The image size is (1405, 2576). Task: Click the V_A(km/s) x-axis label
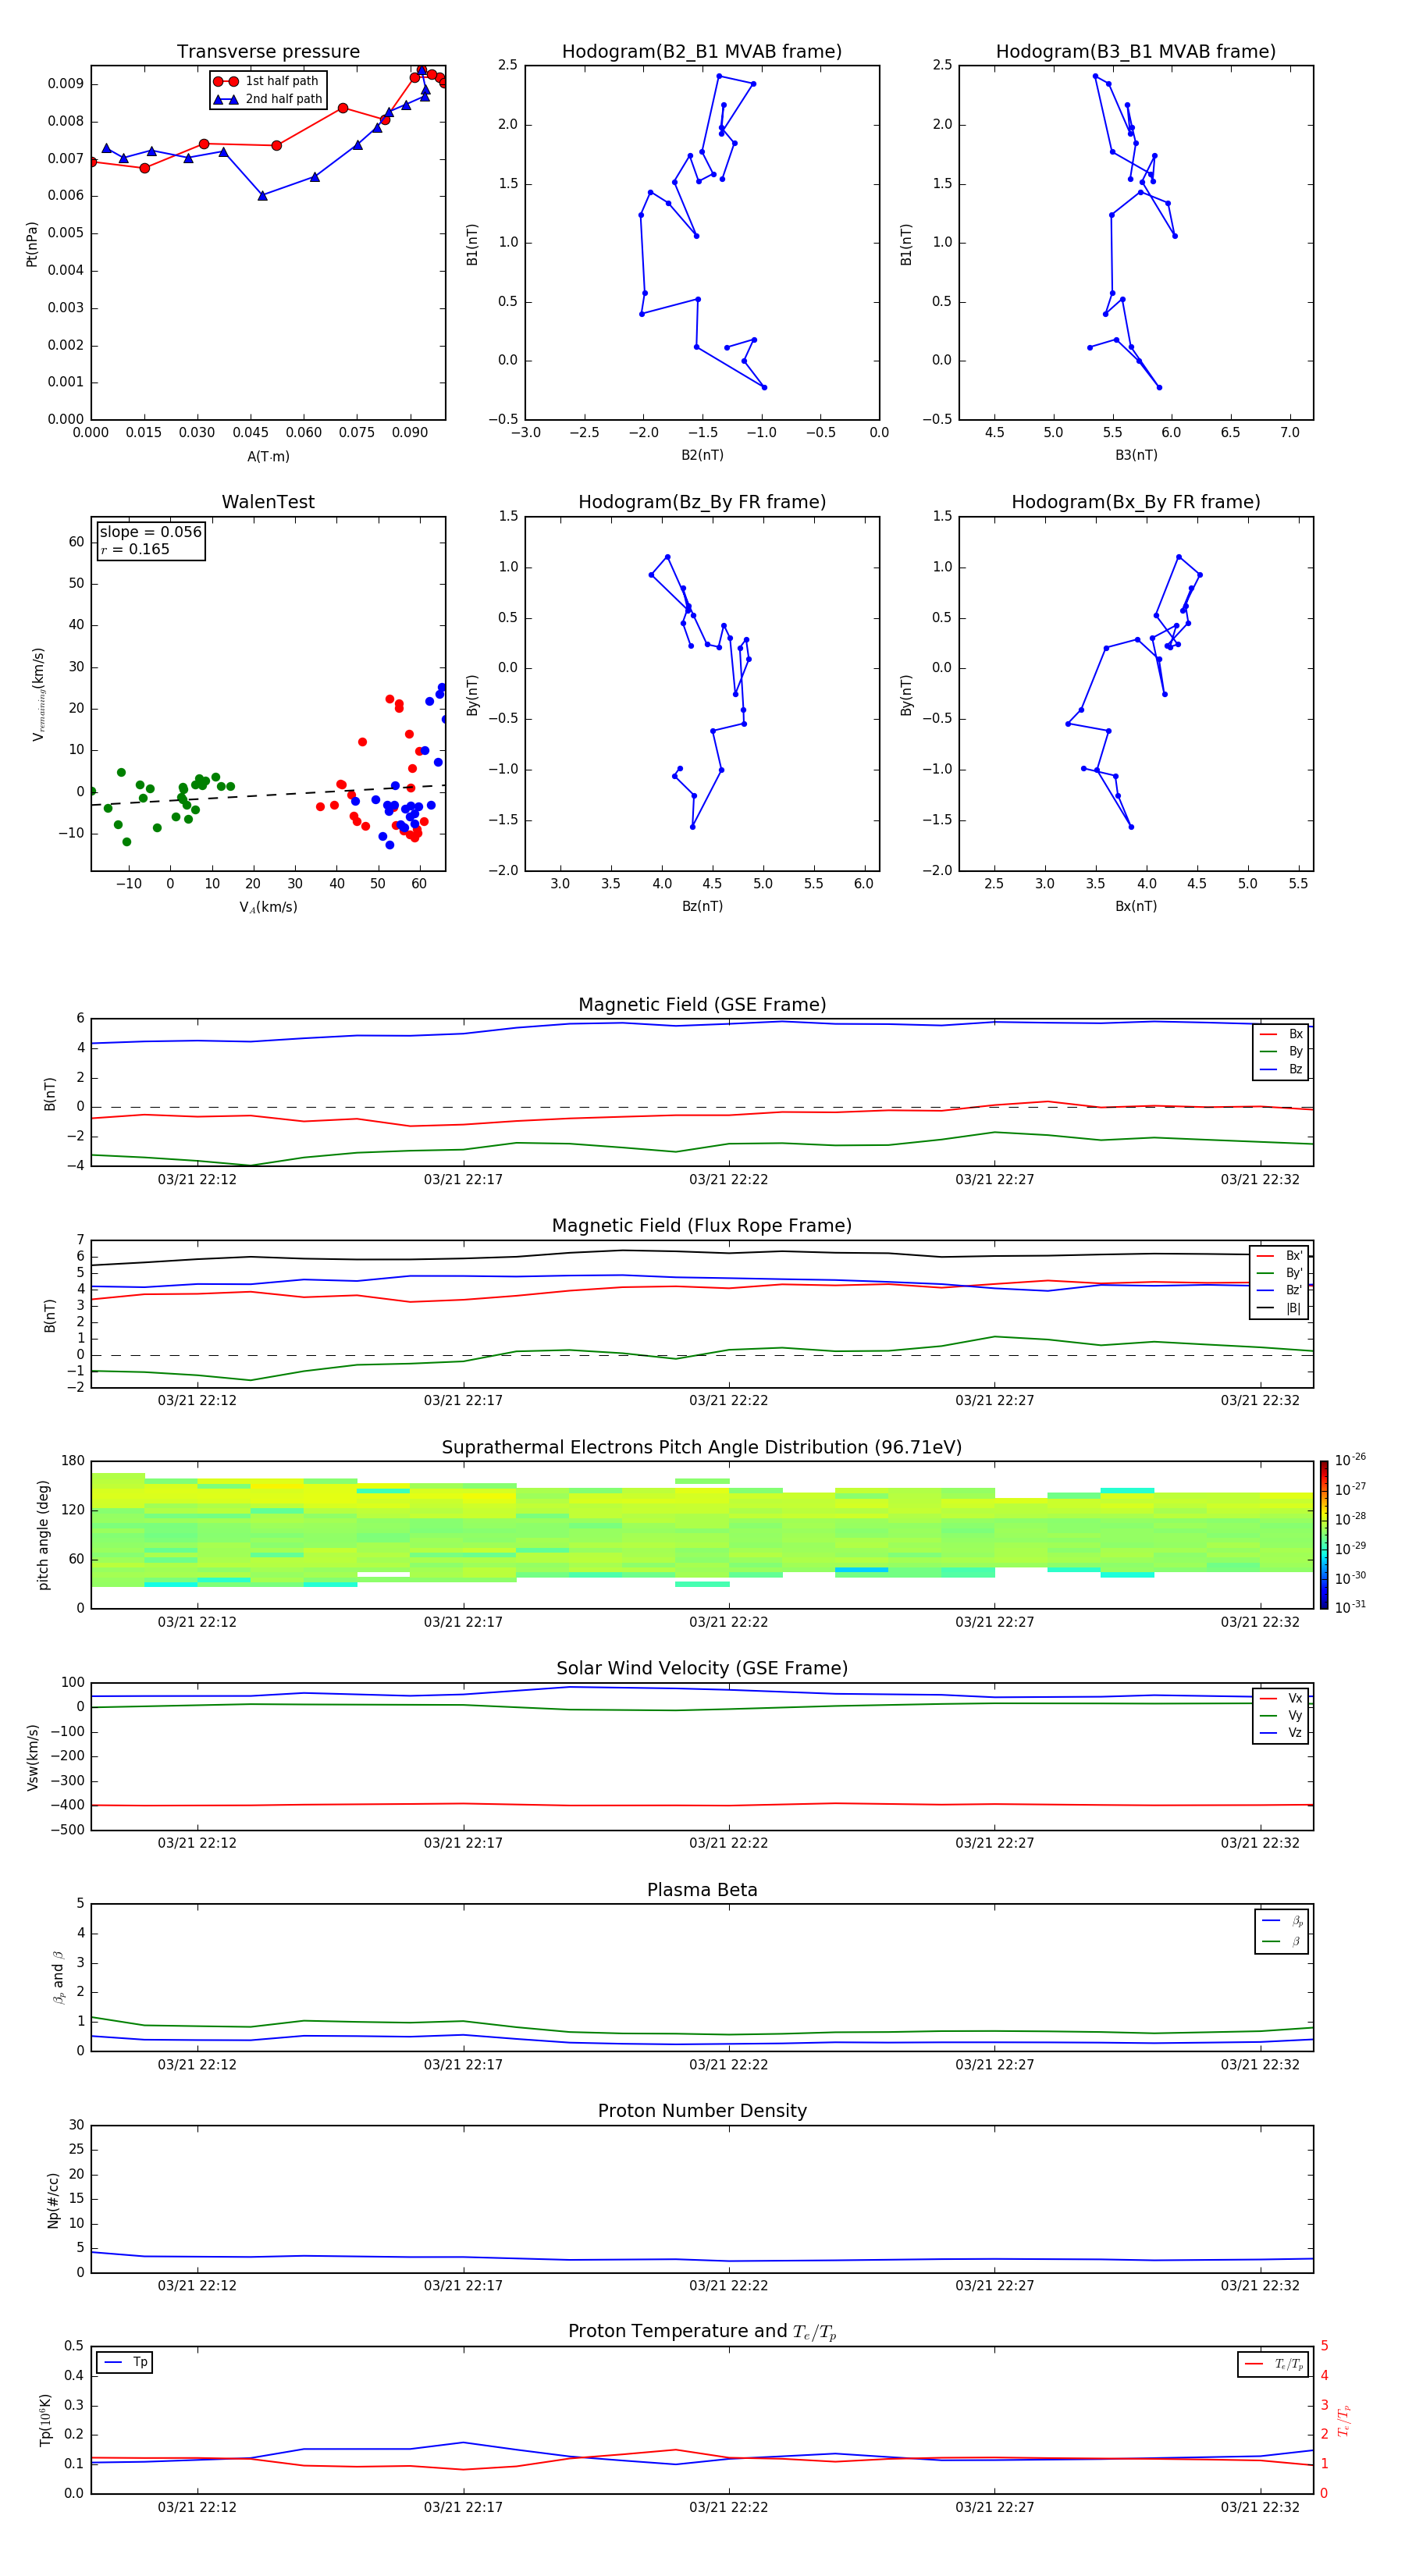click(268, 907)
